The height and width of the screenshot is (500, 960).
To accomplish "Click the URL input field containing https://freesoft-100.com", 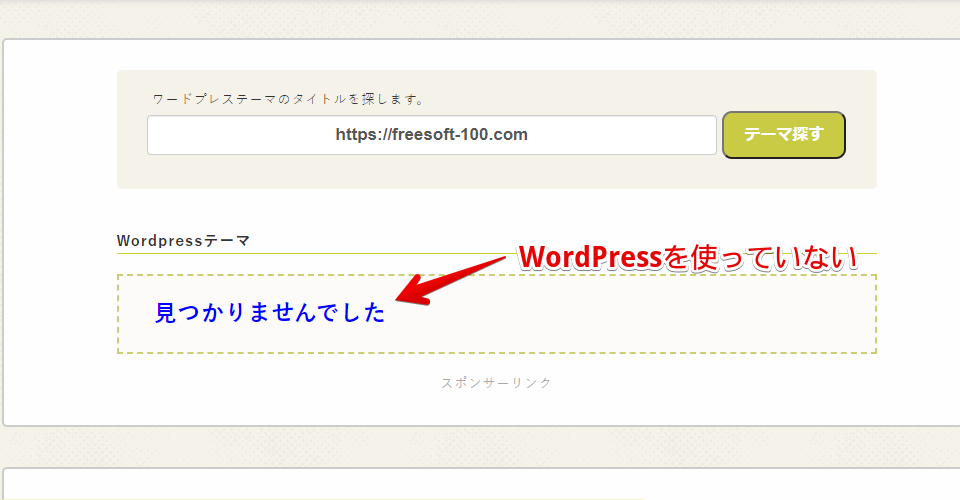I will point(432,135).
